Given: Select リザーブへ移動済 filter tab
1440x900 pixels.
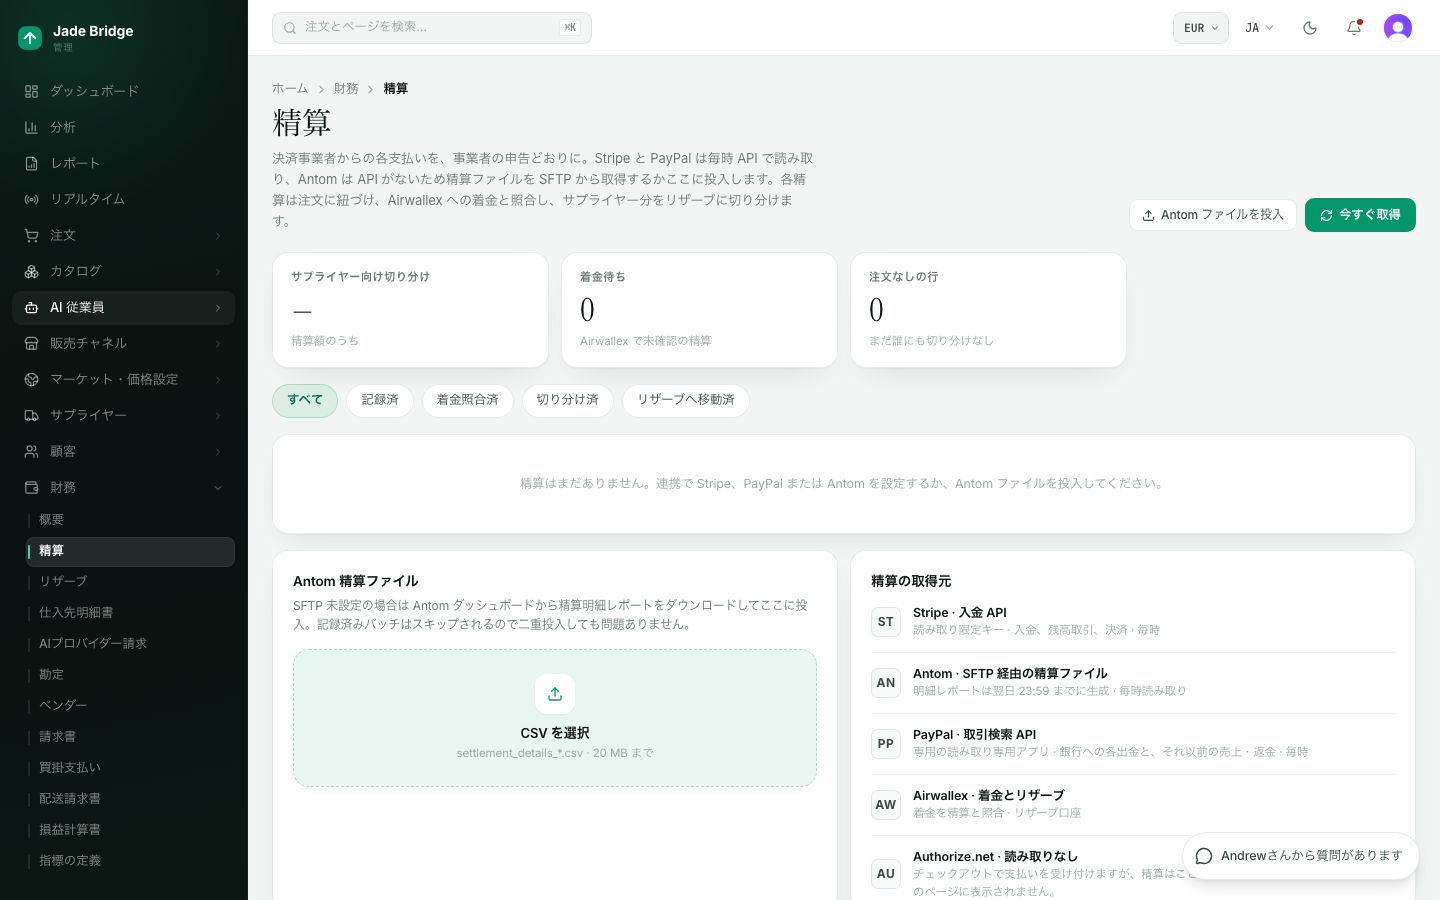Looking at the screenshot, I should click(x=686, y=400).
